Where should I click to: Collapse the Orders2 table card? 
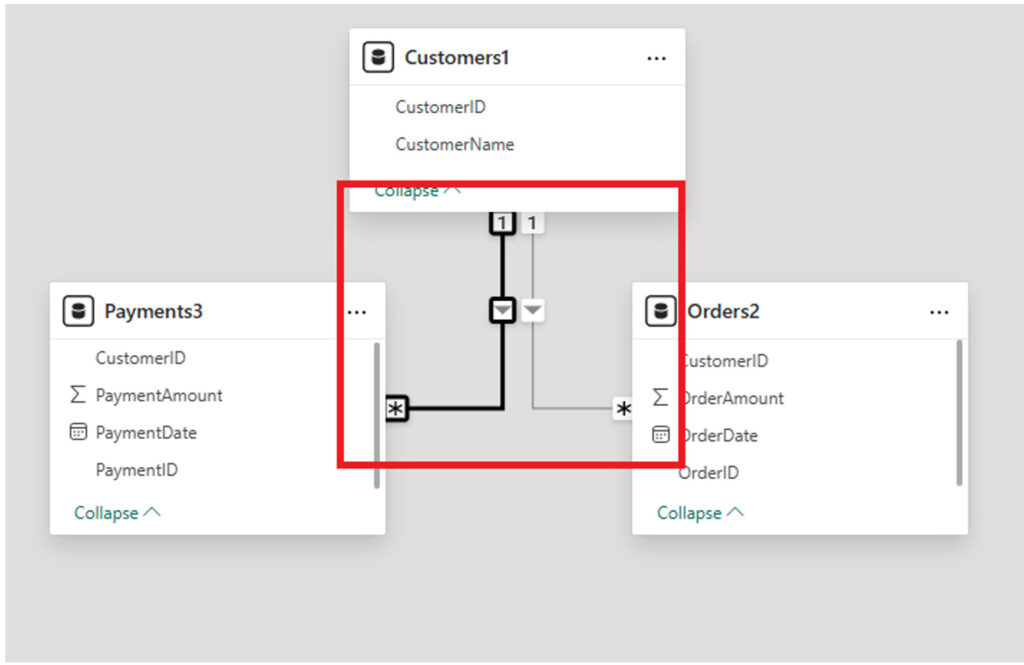700,513
